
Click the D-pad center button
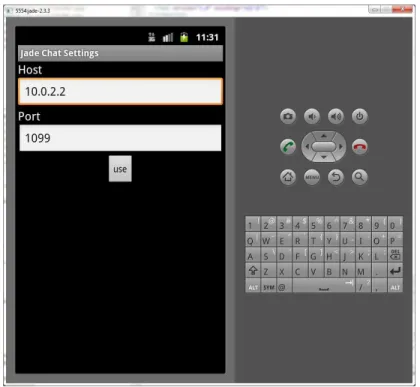pyautogui.click(x=324, y=147)
